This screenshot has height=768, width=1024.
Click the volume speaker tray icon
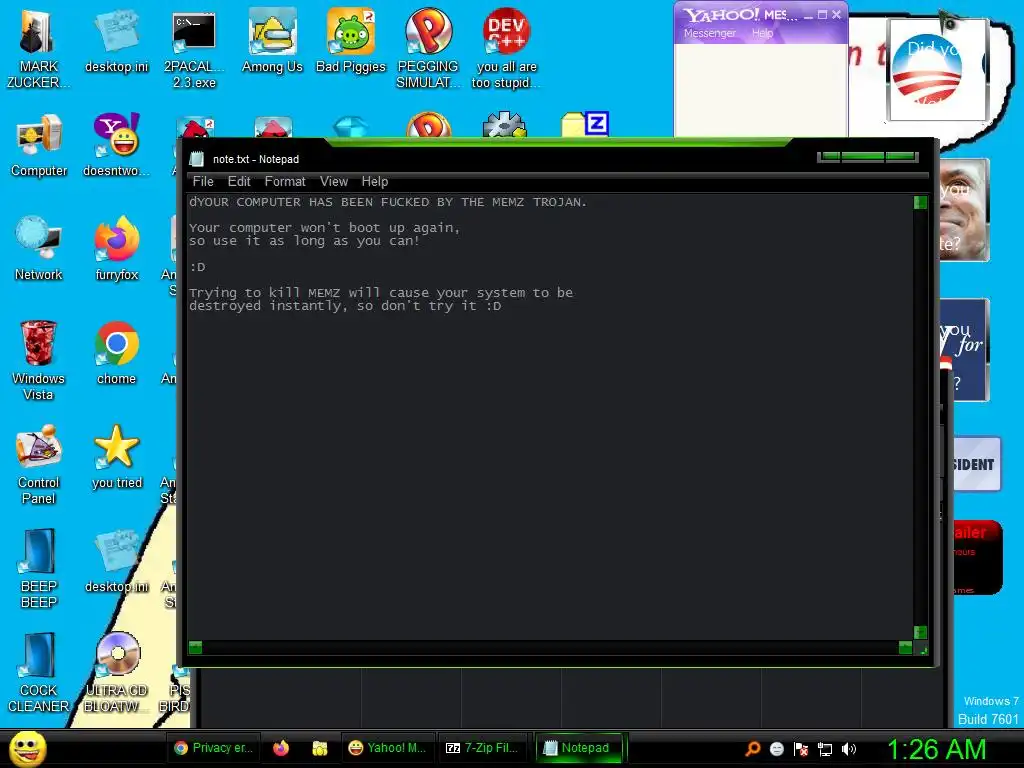849,748
